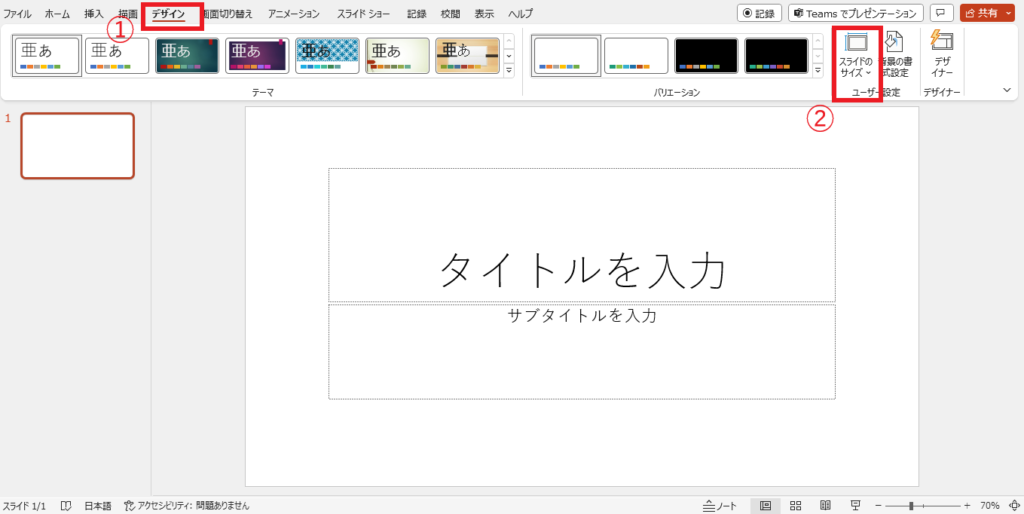Open the 表示 ribbon tab
The width and height of the screenshot is (1024, 514).
(485, 14)
